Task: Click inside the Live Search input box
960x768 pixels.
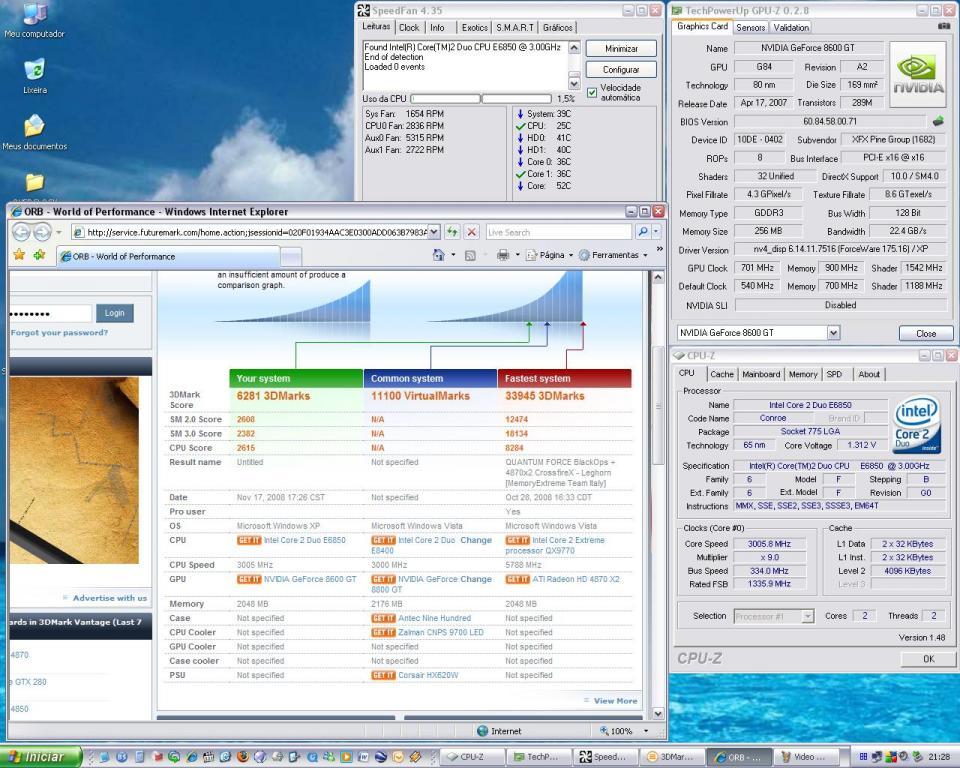Action: tap(558, 232)
